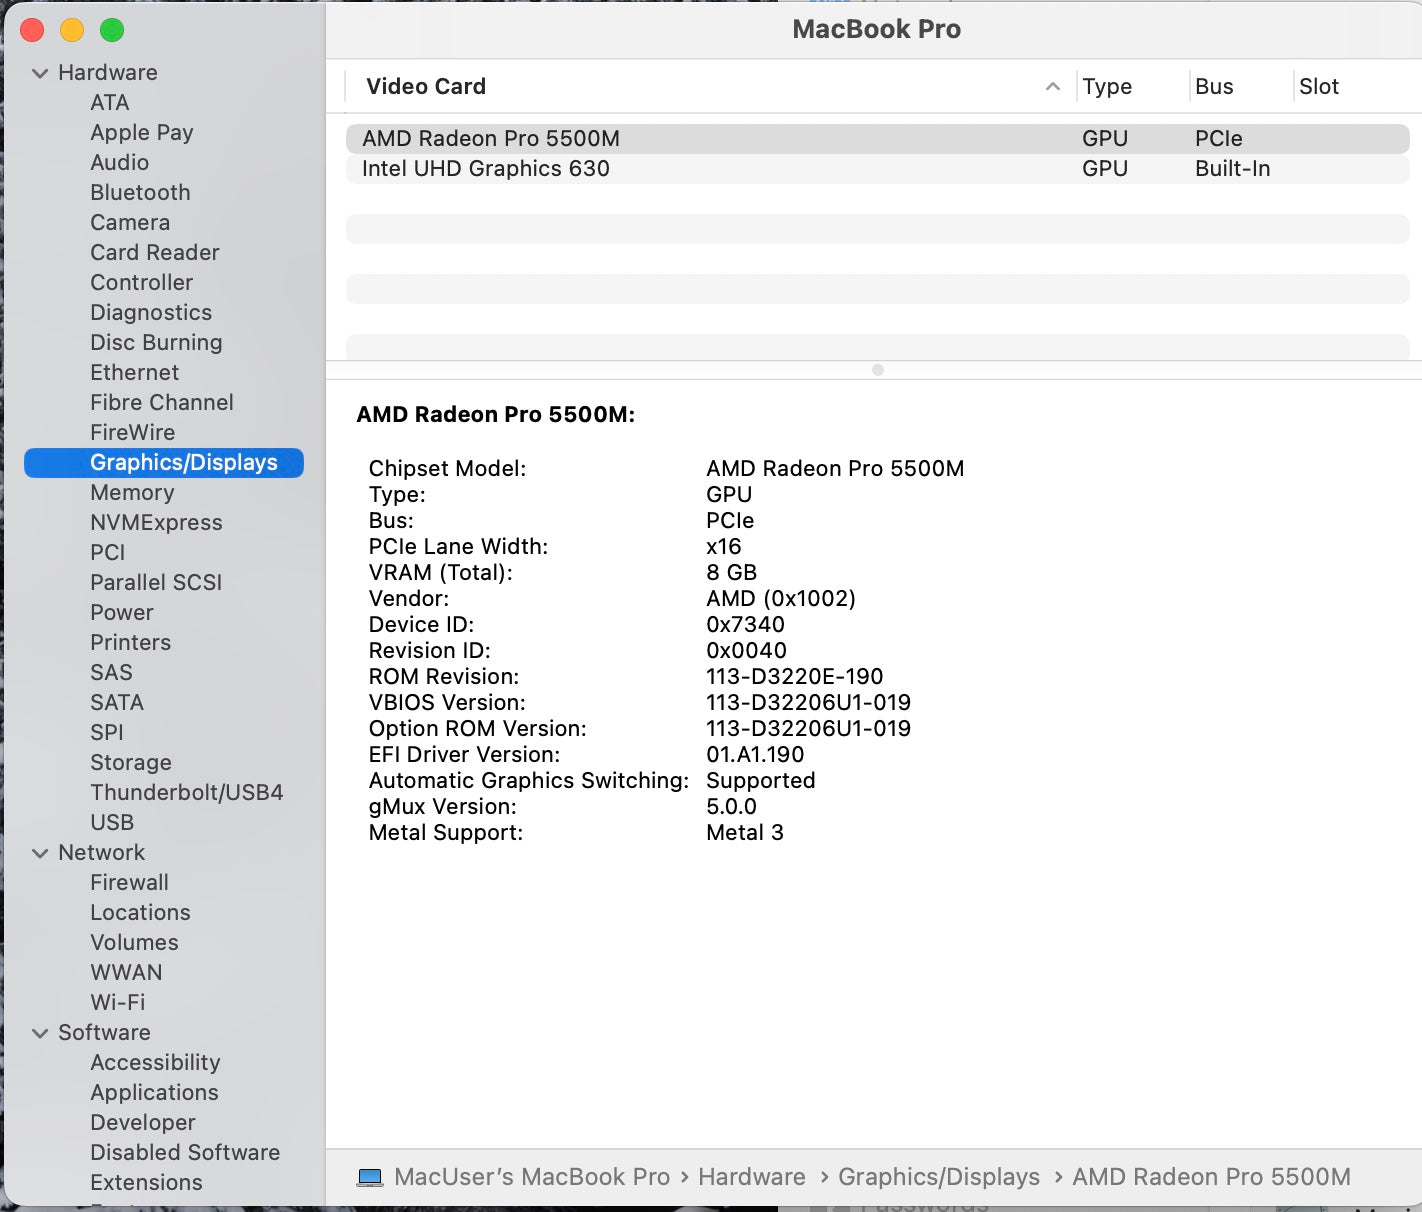Select the Intel UHD Graphics 630 row

pos(487,168)
